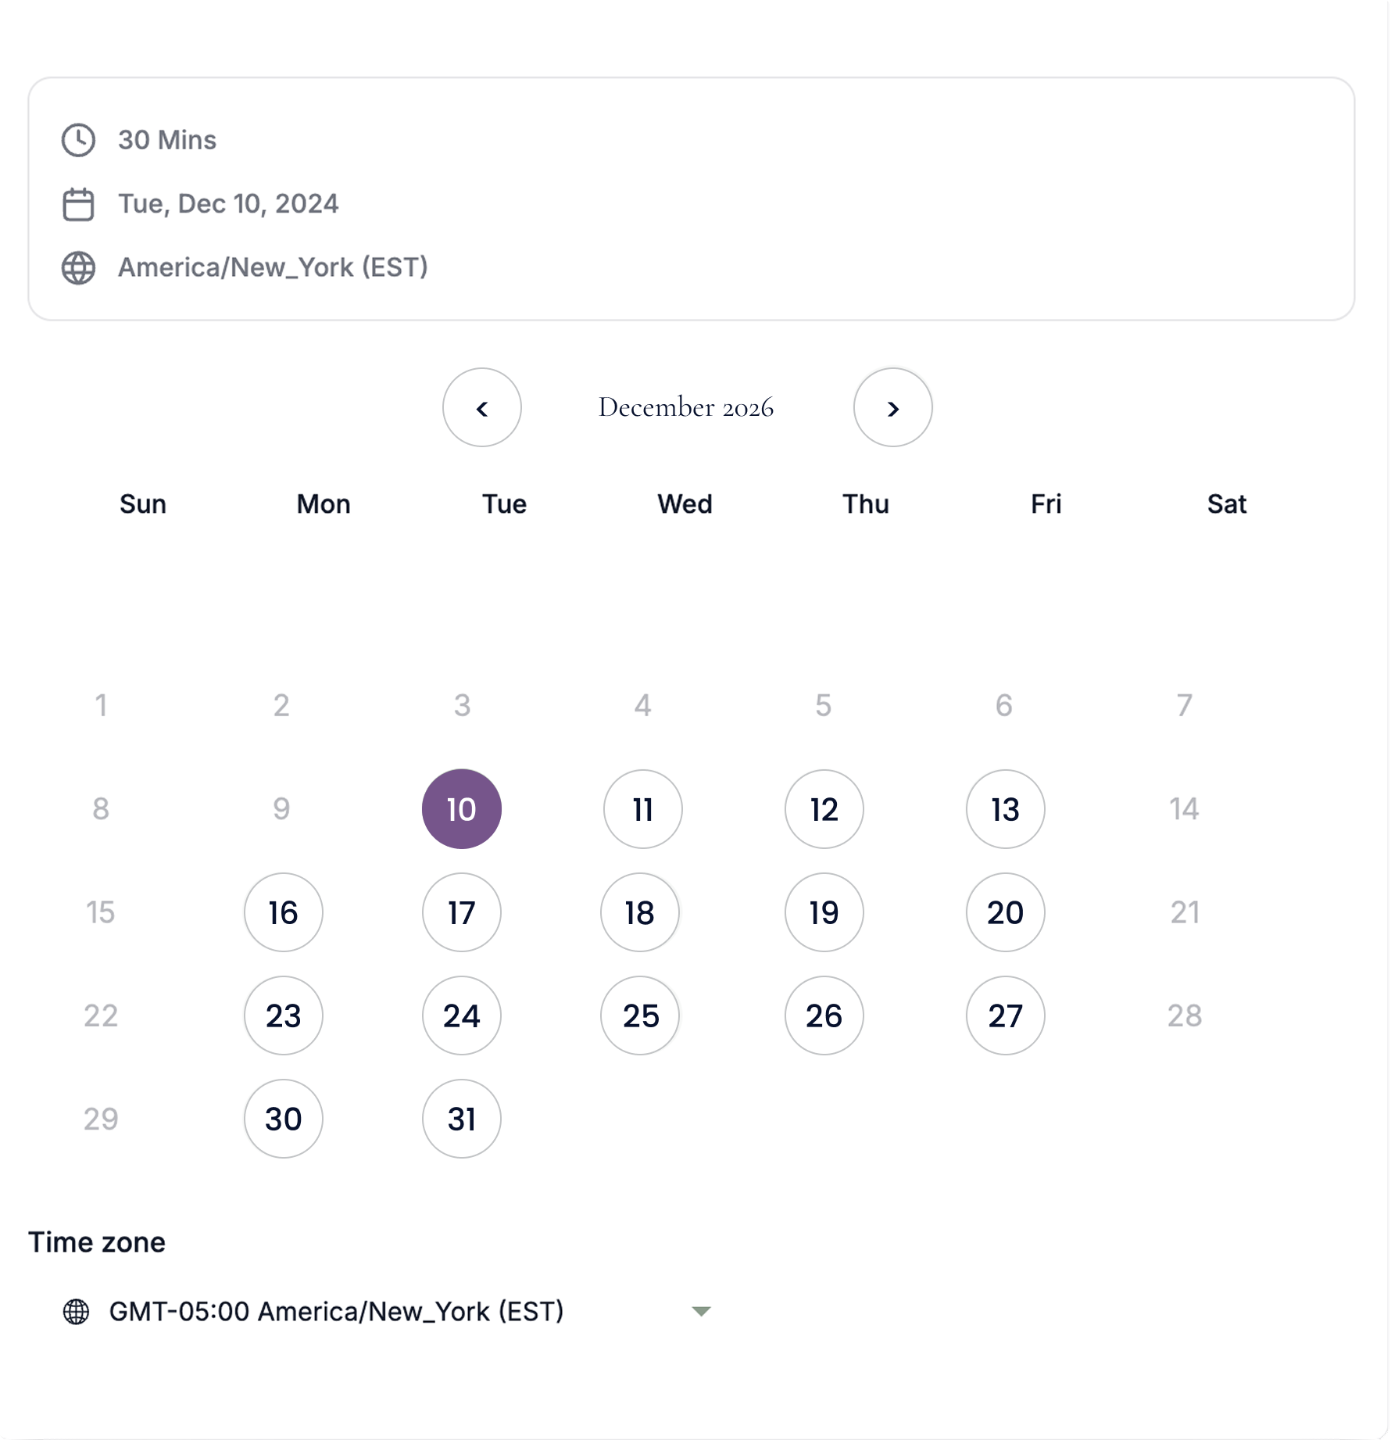Expand the time zone dropdown arrow

701,1311
